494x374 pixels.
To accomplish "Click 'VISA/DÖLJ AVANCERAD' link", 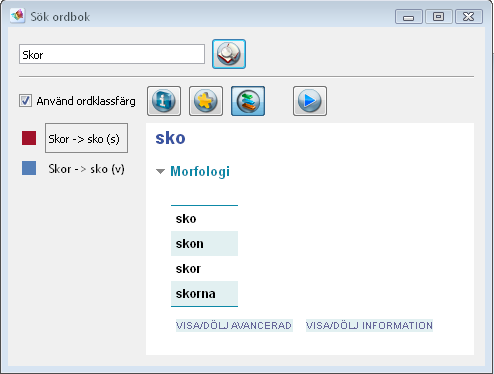I will [x=234, y=325].
